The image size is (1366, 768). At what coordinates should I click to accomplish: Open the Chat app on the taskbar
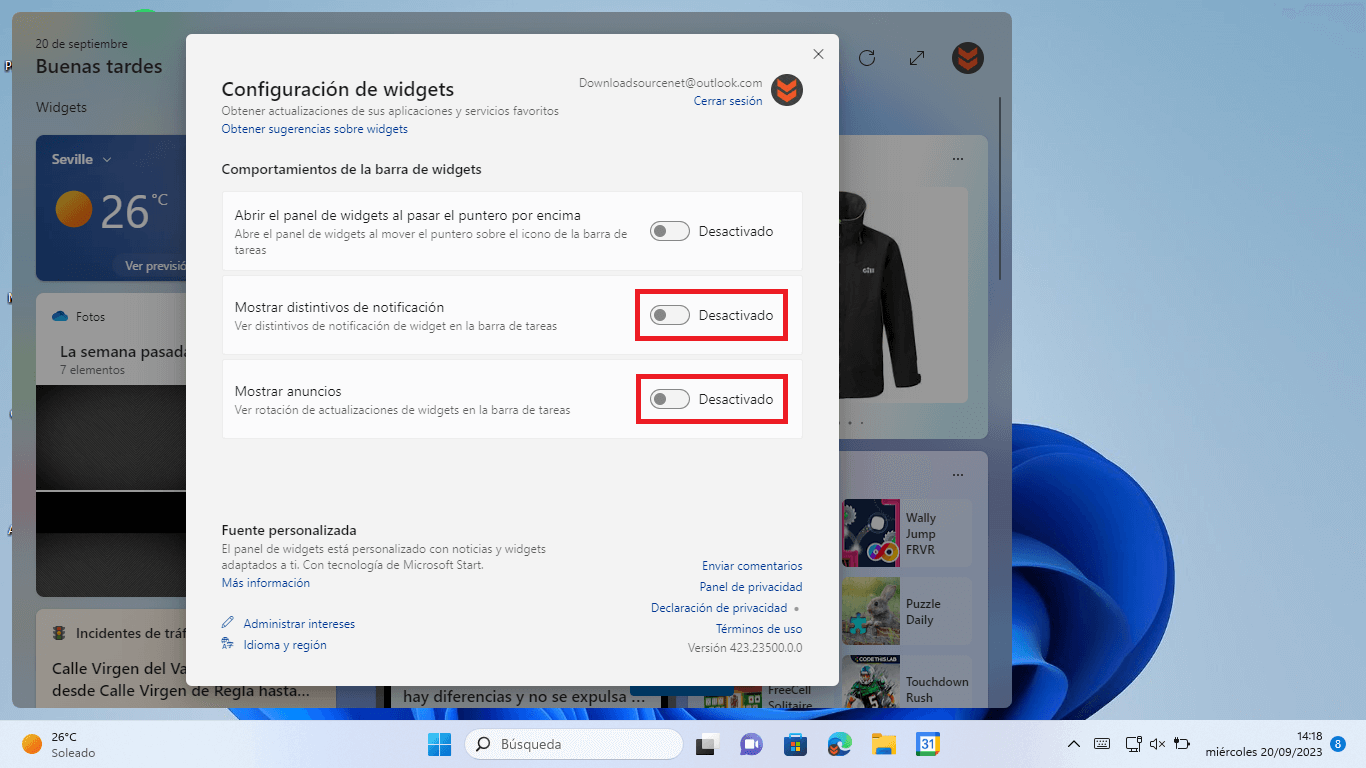click(x=751, y=744)
